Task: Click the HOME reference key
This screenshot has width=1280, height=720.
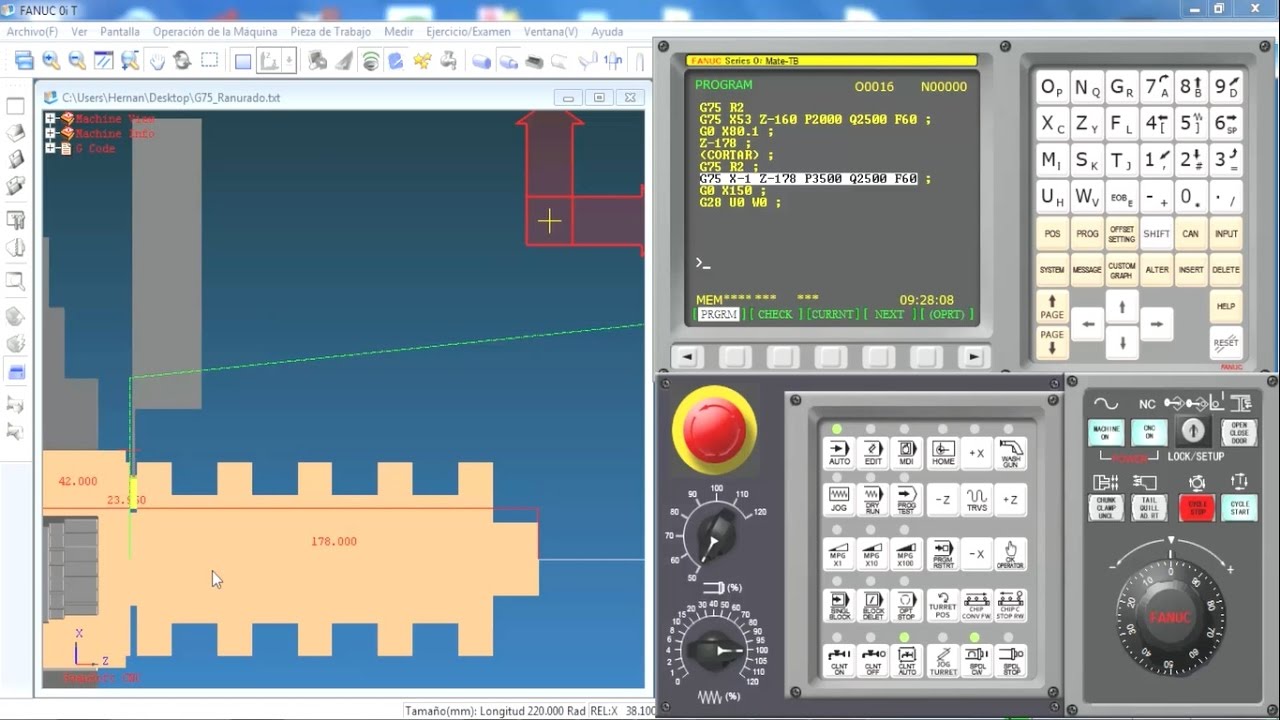Action: point(943,453)
